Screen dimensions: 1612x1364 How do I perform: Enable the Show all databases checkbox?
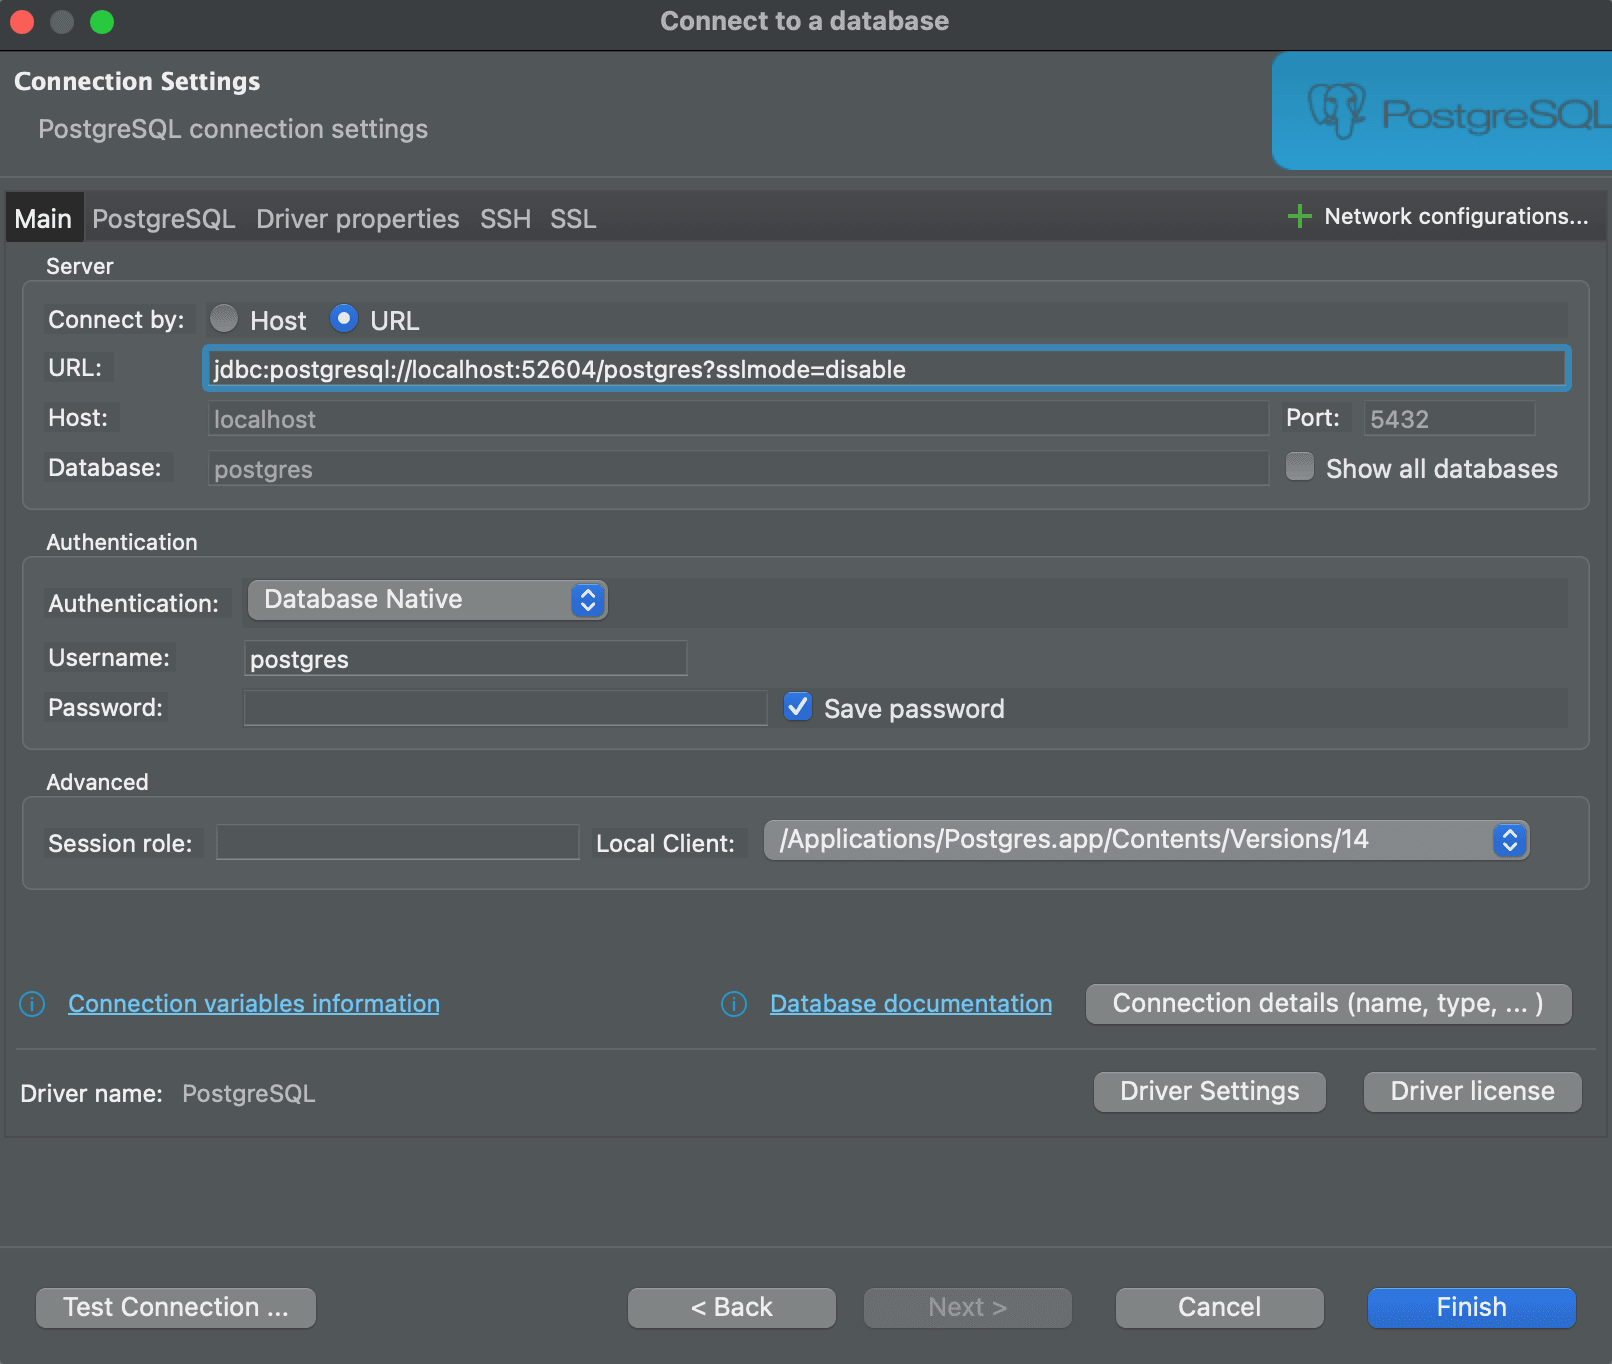(1299, 467)
